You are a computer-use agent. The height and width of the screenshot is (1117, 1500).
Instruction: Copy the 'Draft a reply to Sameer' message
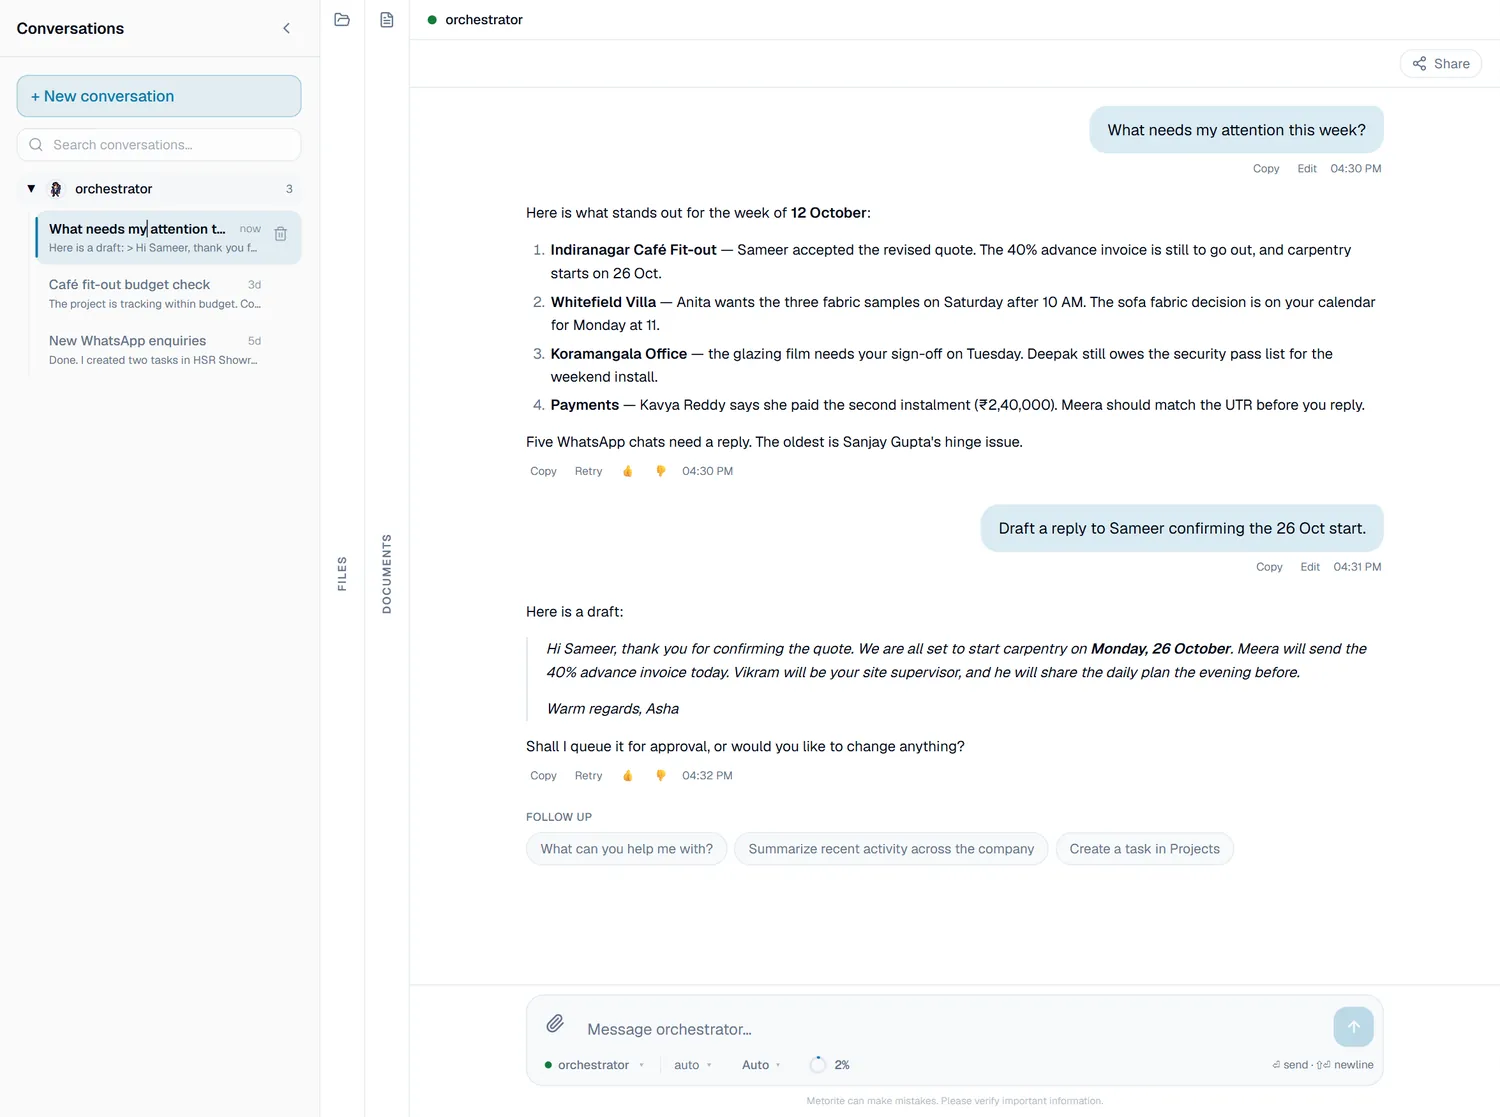[x=1269, y=567]
